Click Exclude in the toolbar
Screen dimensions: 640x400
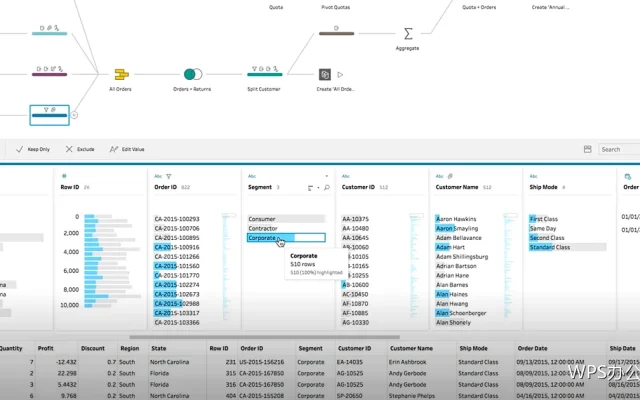[80, 149]
